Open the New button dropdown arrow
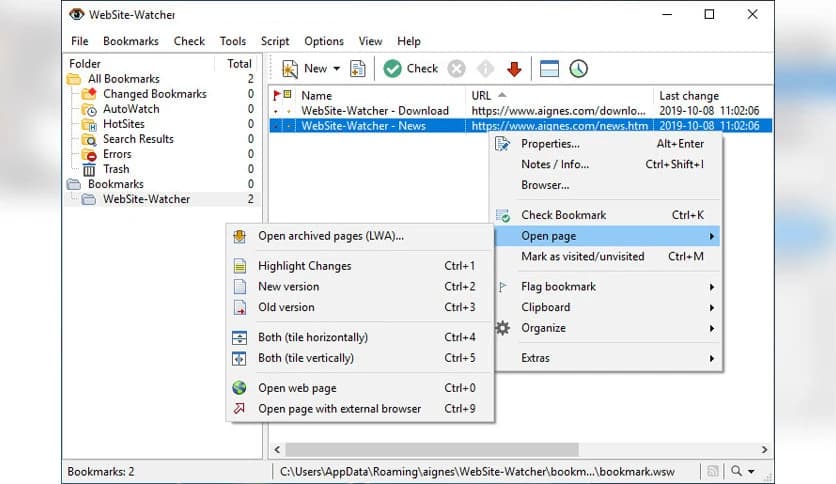 click(x=336, y=69)
